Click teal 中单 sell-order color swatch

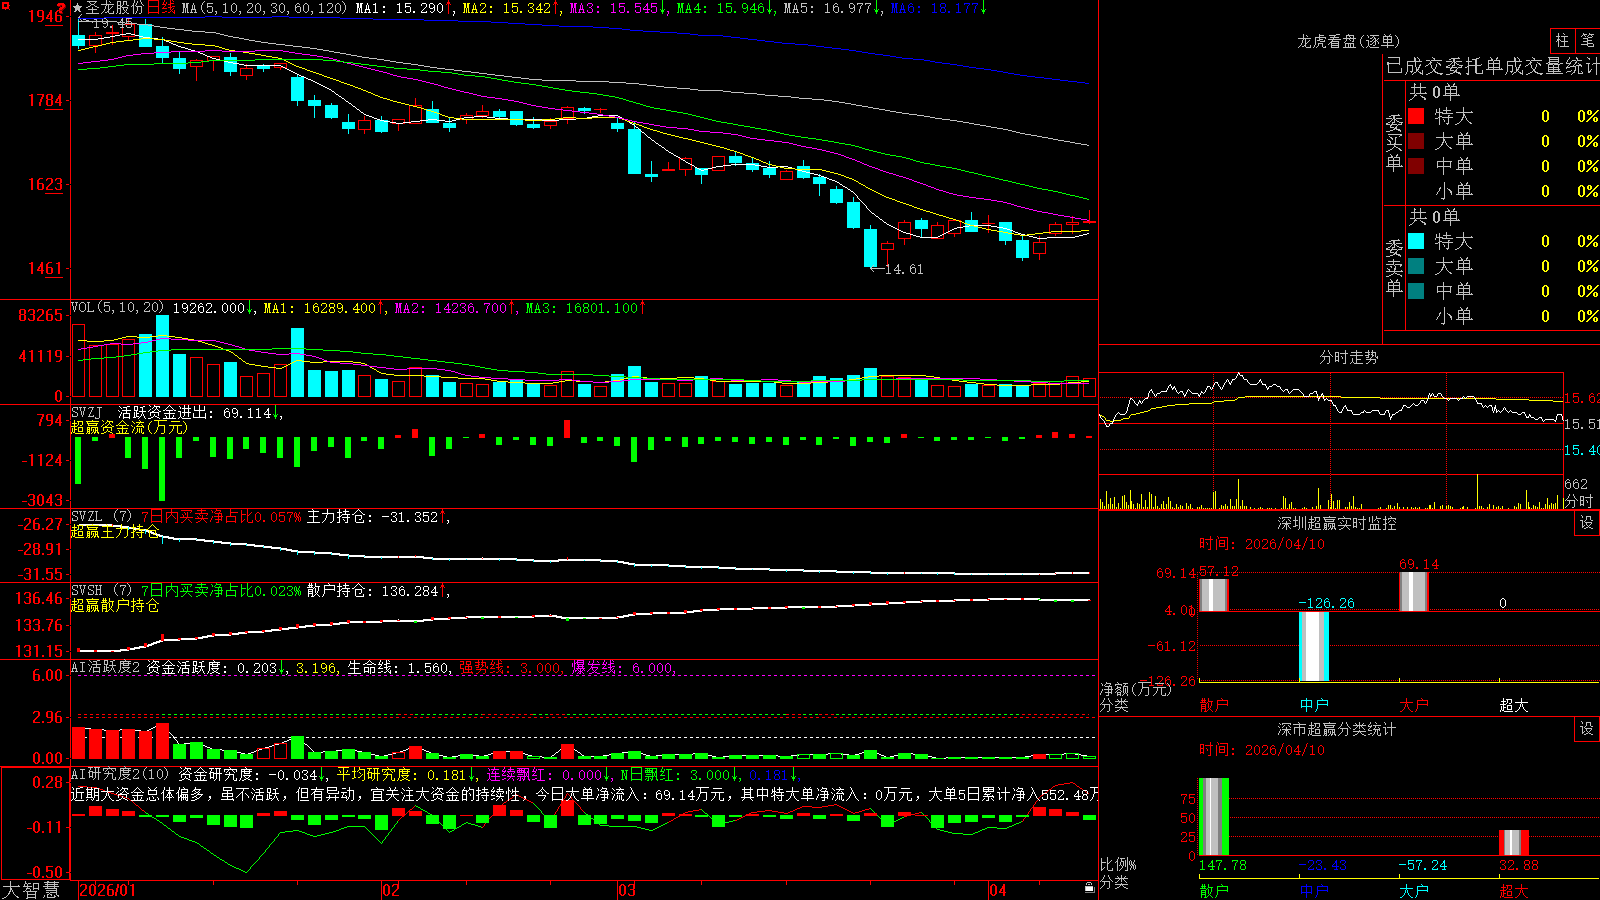point(1416,291)
